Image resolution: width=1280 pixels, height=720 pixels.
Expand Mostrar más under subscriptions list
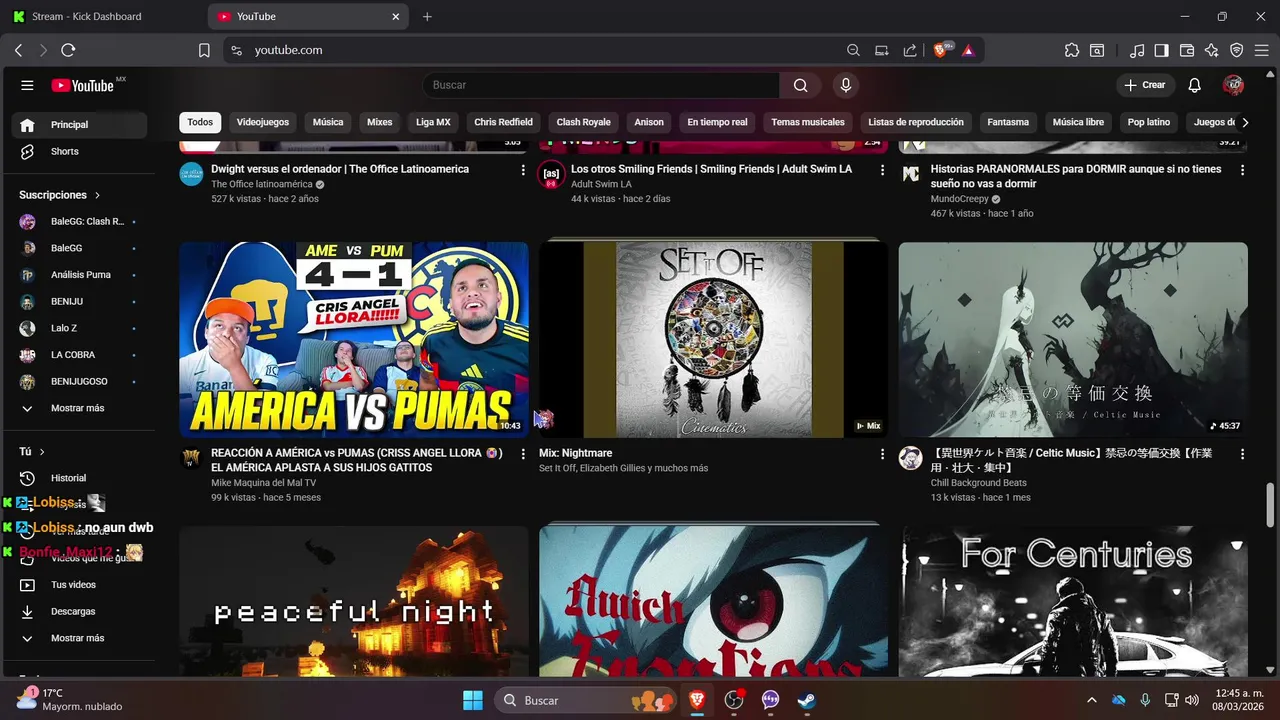(x=79, y=408)
